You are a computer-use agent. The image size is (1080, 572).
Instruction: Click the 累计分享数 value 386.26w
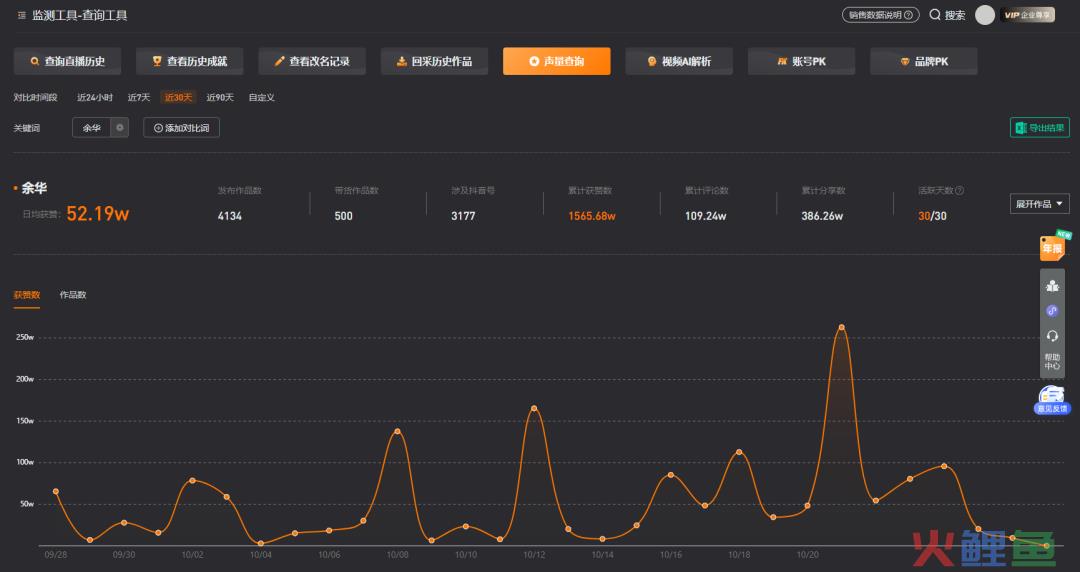point(822,216)
